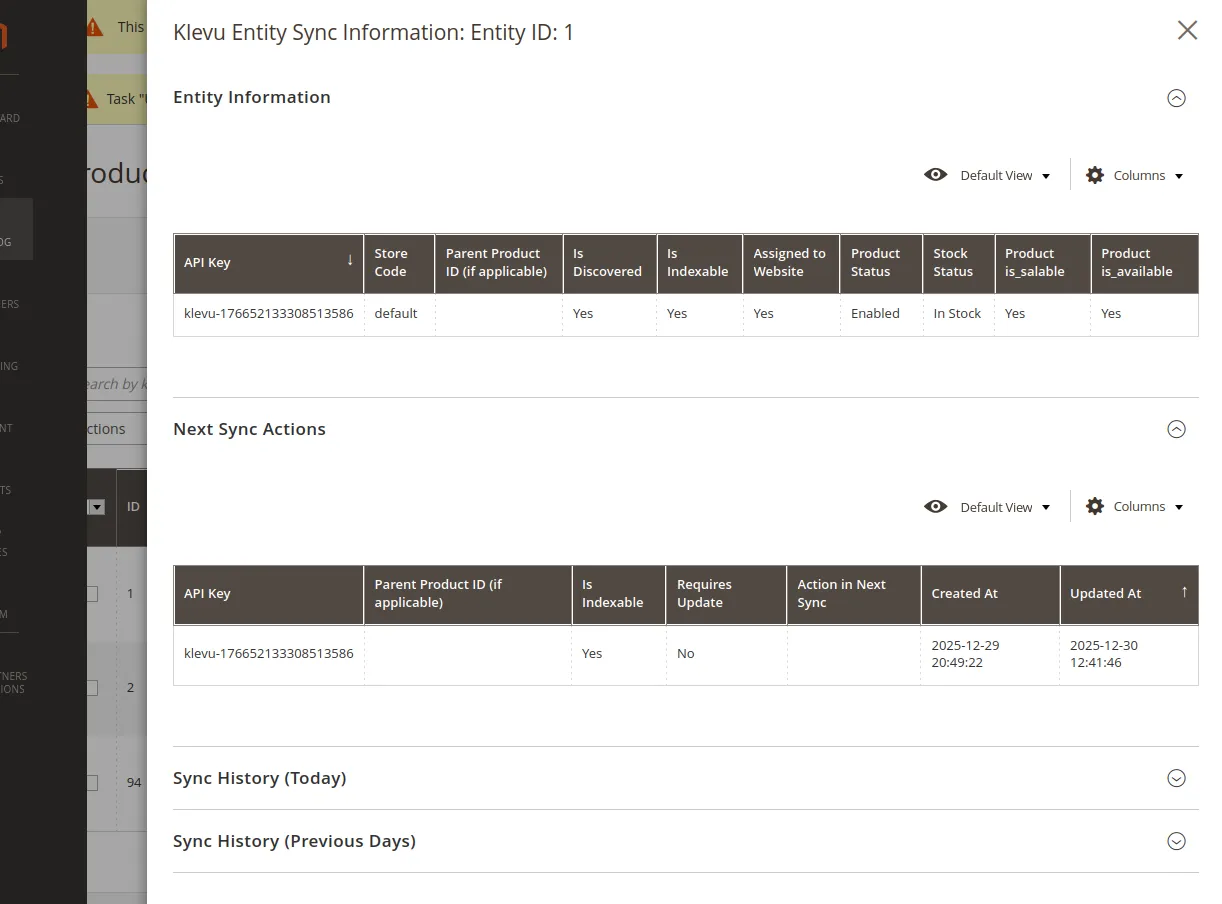The height and width of the screenshot is (904, 1222).
Task: Click the 'In Stock' status cell
Action: pyautogui.click(x=957, y=314)
